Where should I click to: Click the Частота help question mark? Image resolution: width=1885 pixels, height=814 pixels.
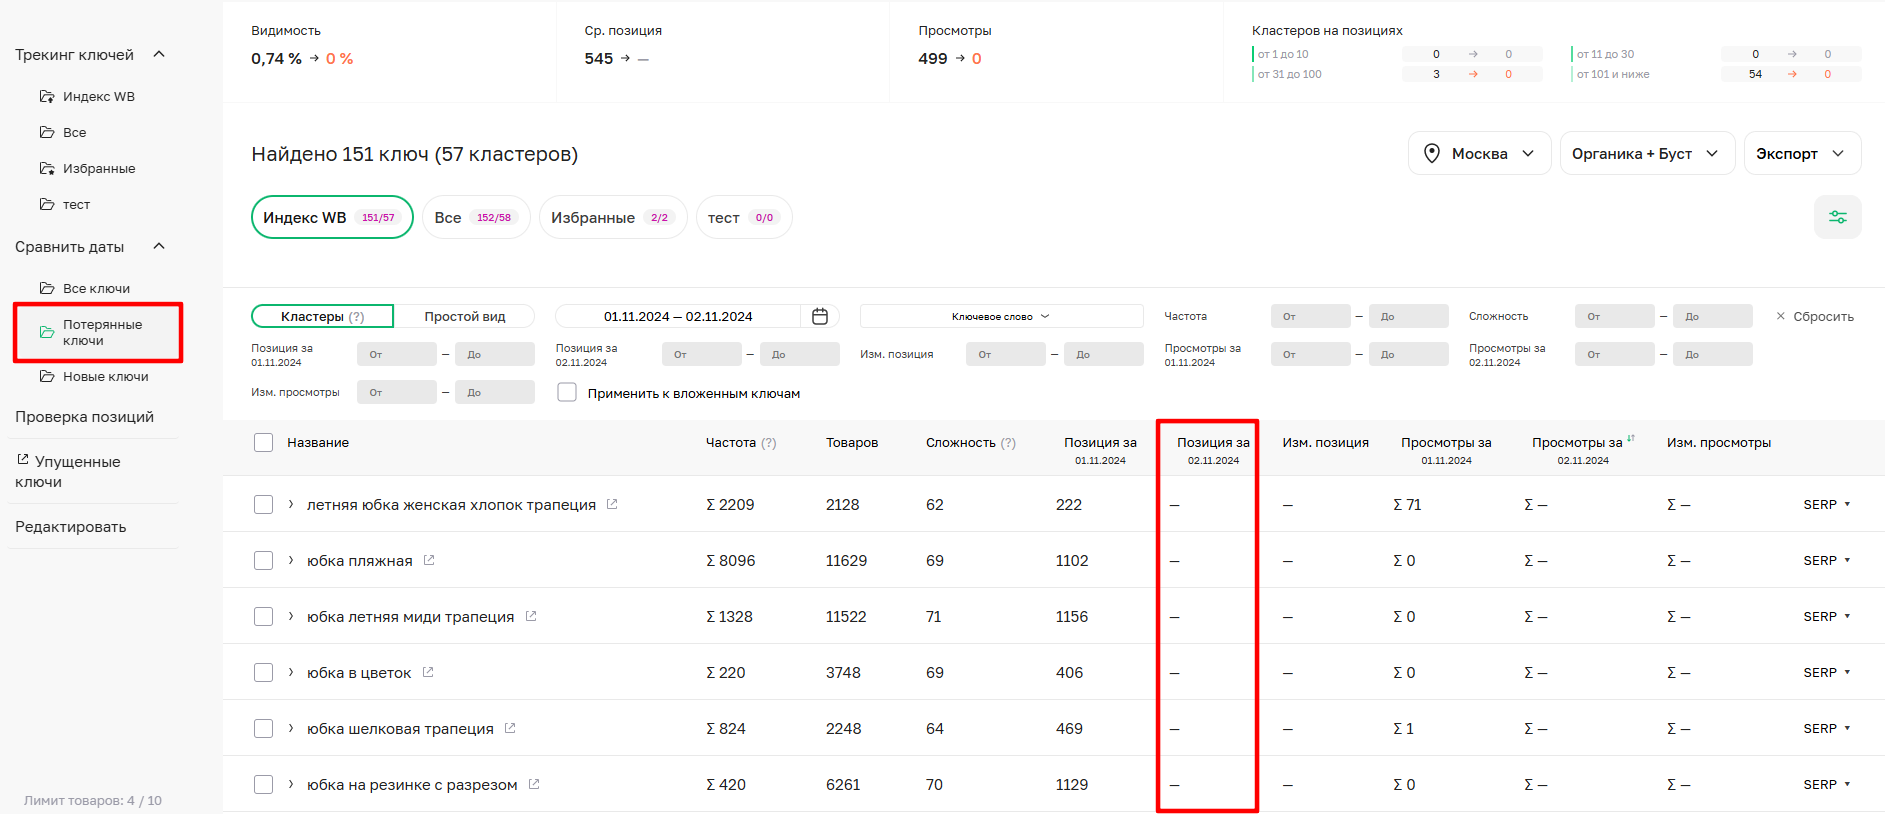(768, 443)
